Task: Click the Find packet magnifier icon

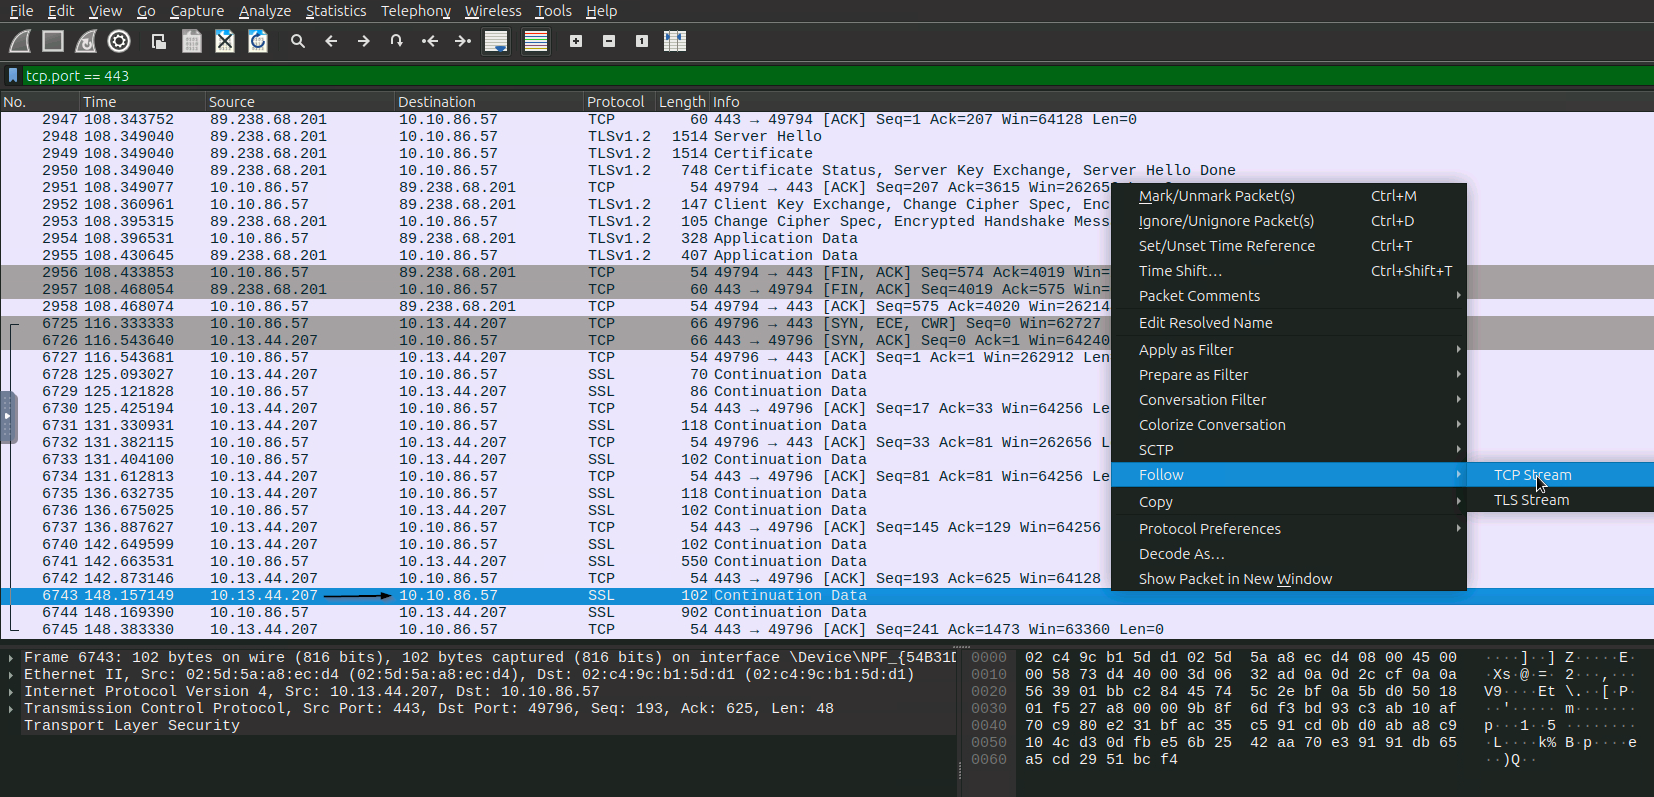Action: coord(297,41)
